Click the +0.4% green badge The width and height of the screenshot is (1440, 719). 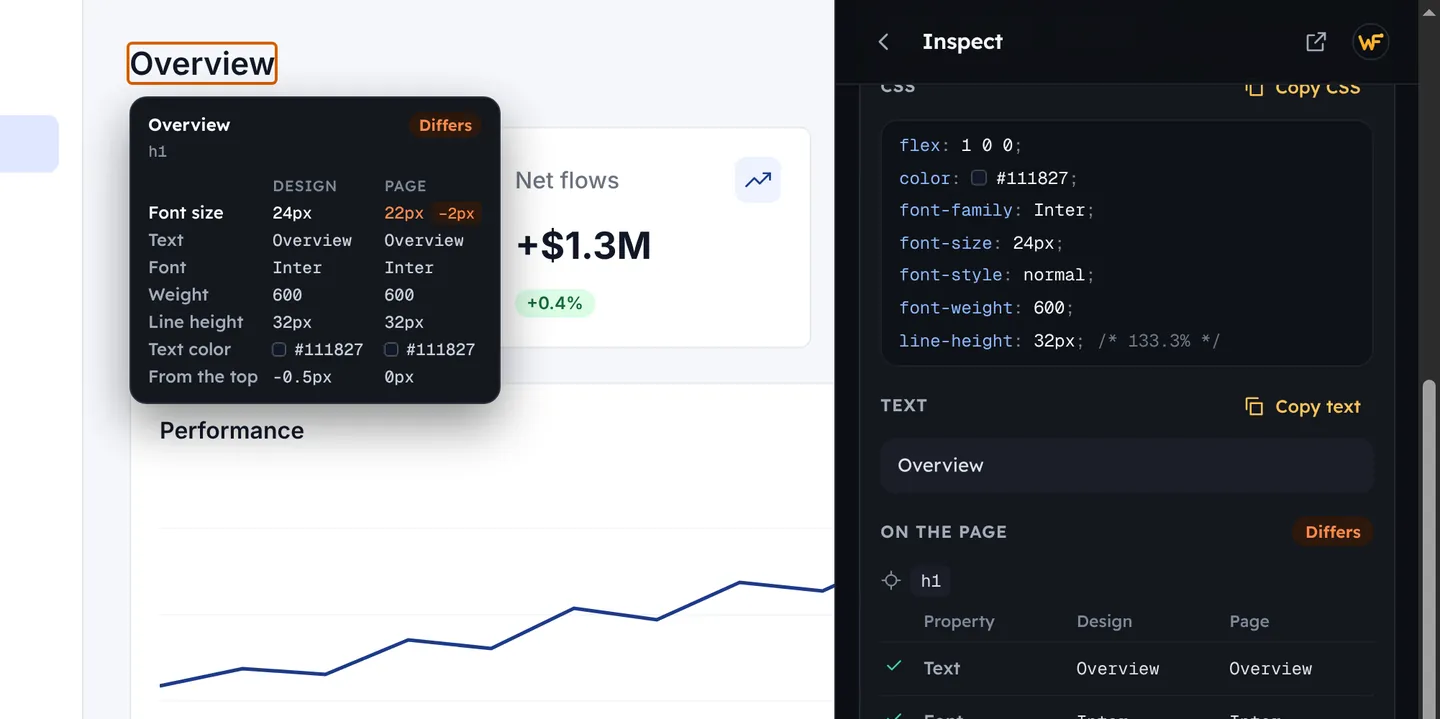[x=554, y=303]
